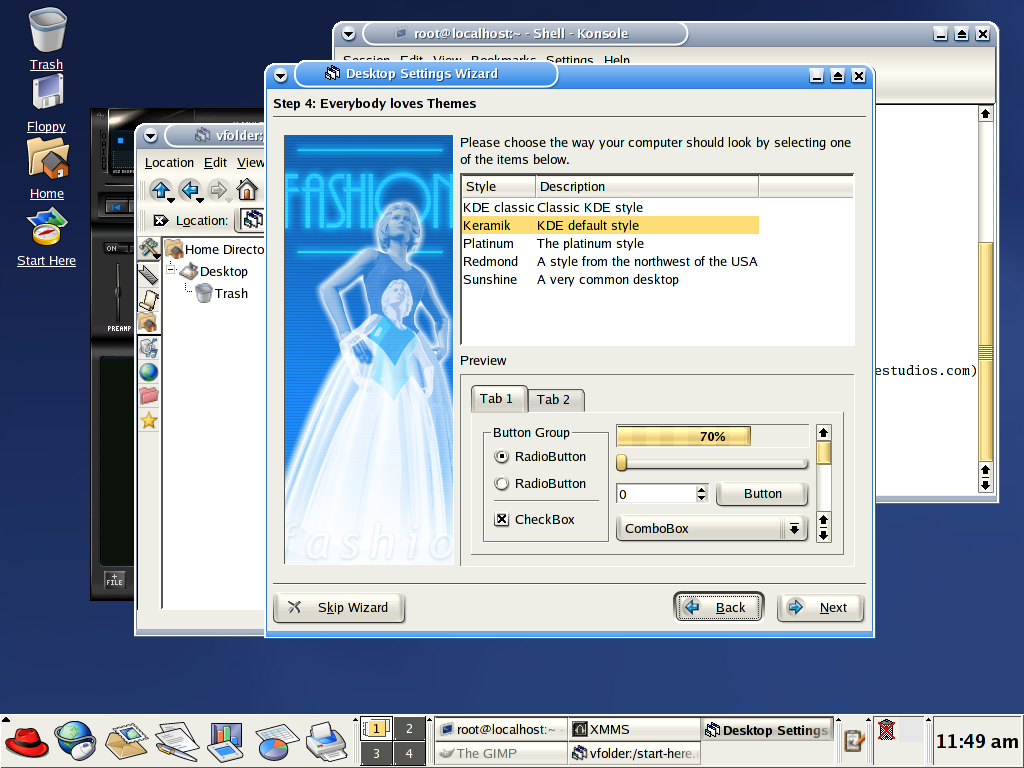Select the scroll history icon in vfolder sidebar
The width and height of the screenshot is (1024, 768).
coord(149,300)
